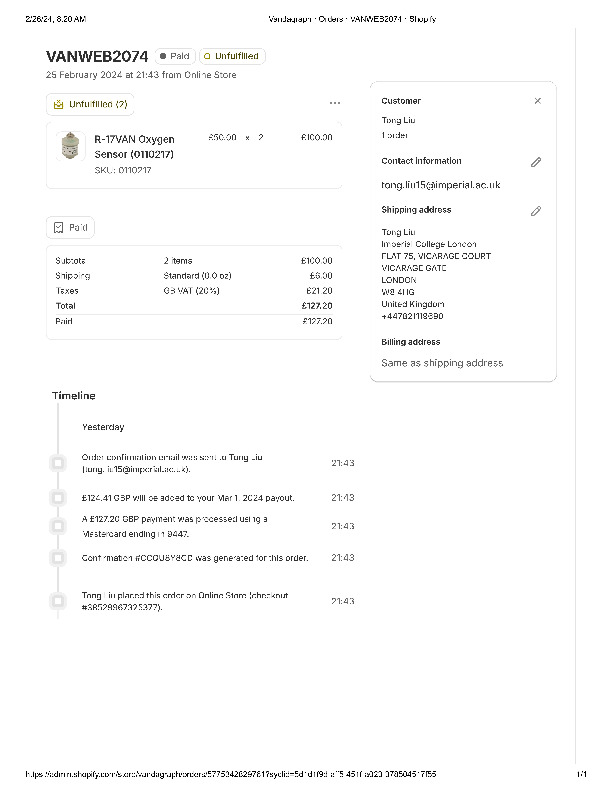Click the Paid status badge beside the order number
612x792 pixels.
pyautogui.click(x=174, y=57)
